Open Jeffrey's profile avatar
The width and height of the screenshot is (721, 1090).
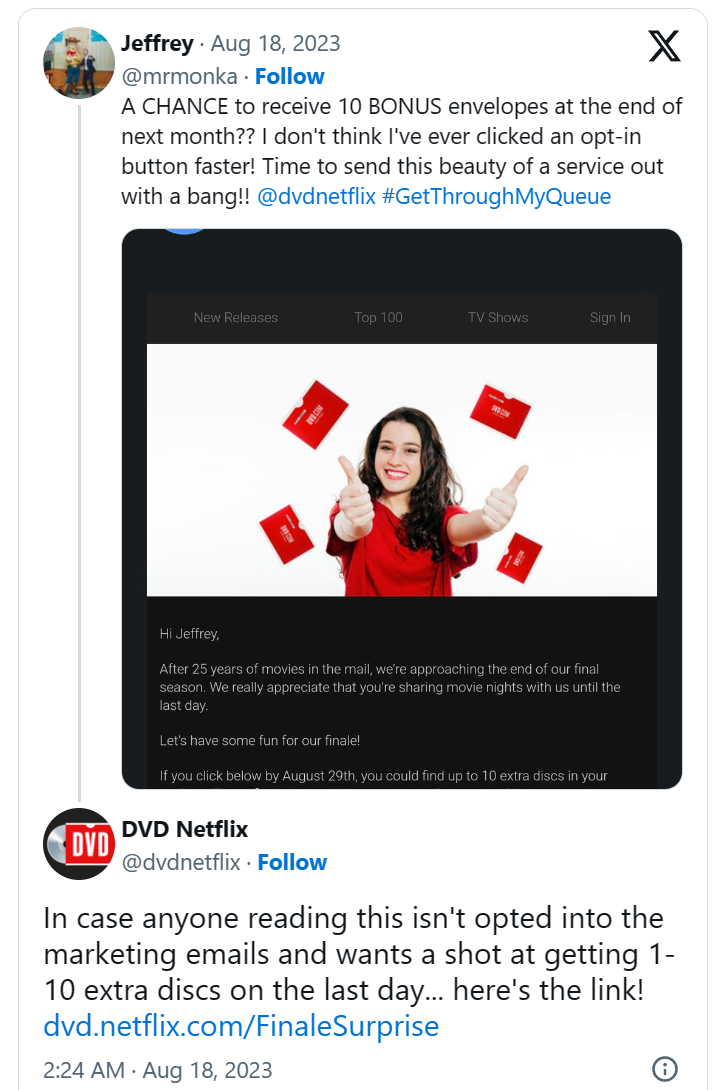[79, 64]
